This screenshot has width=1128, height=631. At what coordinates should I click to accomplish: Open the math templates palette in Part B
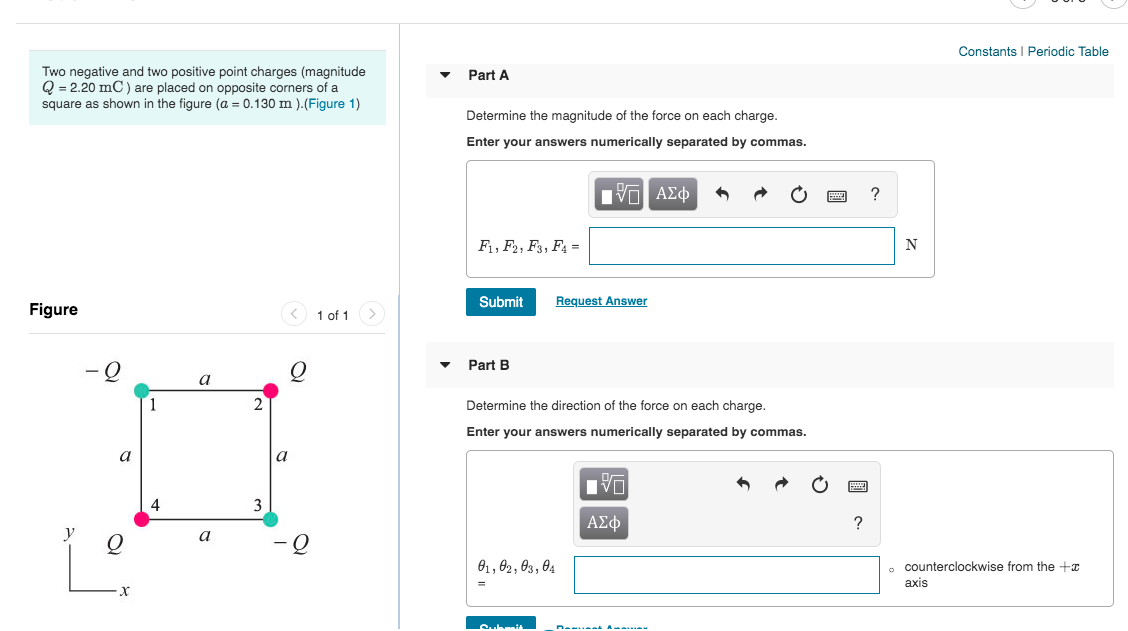pos(603,485)
